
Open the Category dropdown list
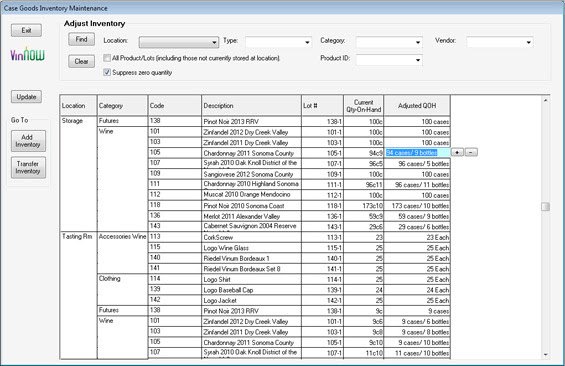(x=389, y=42)
